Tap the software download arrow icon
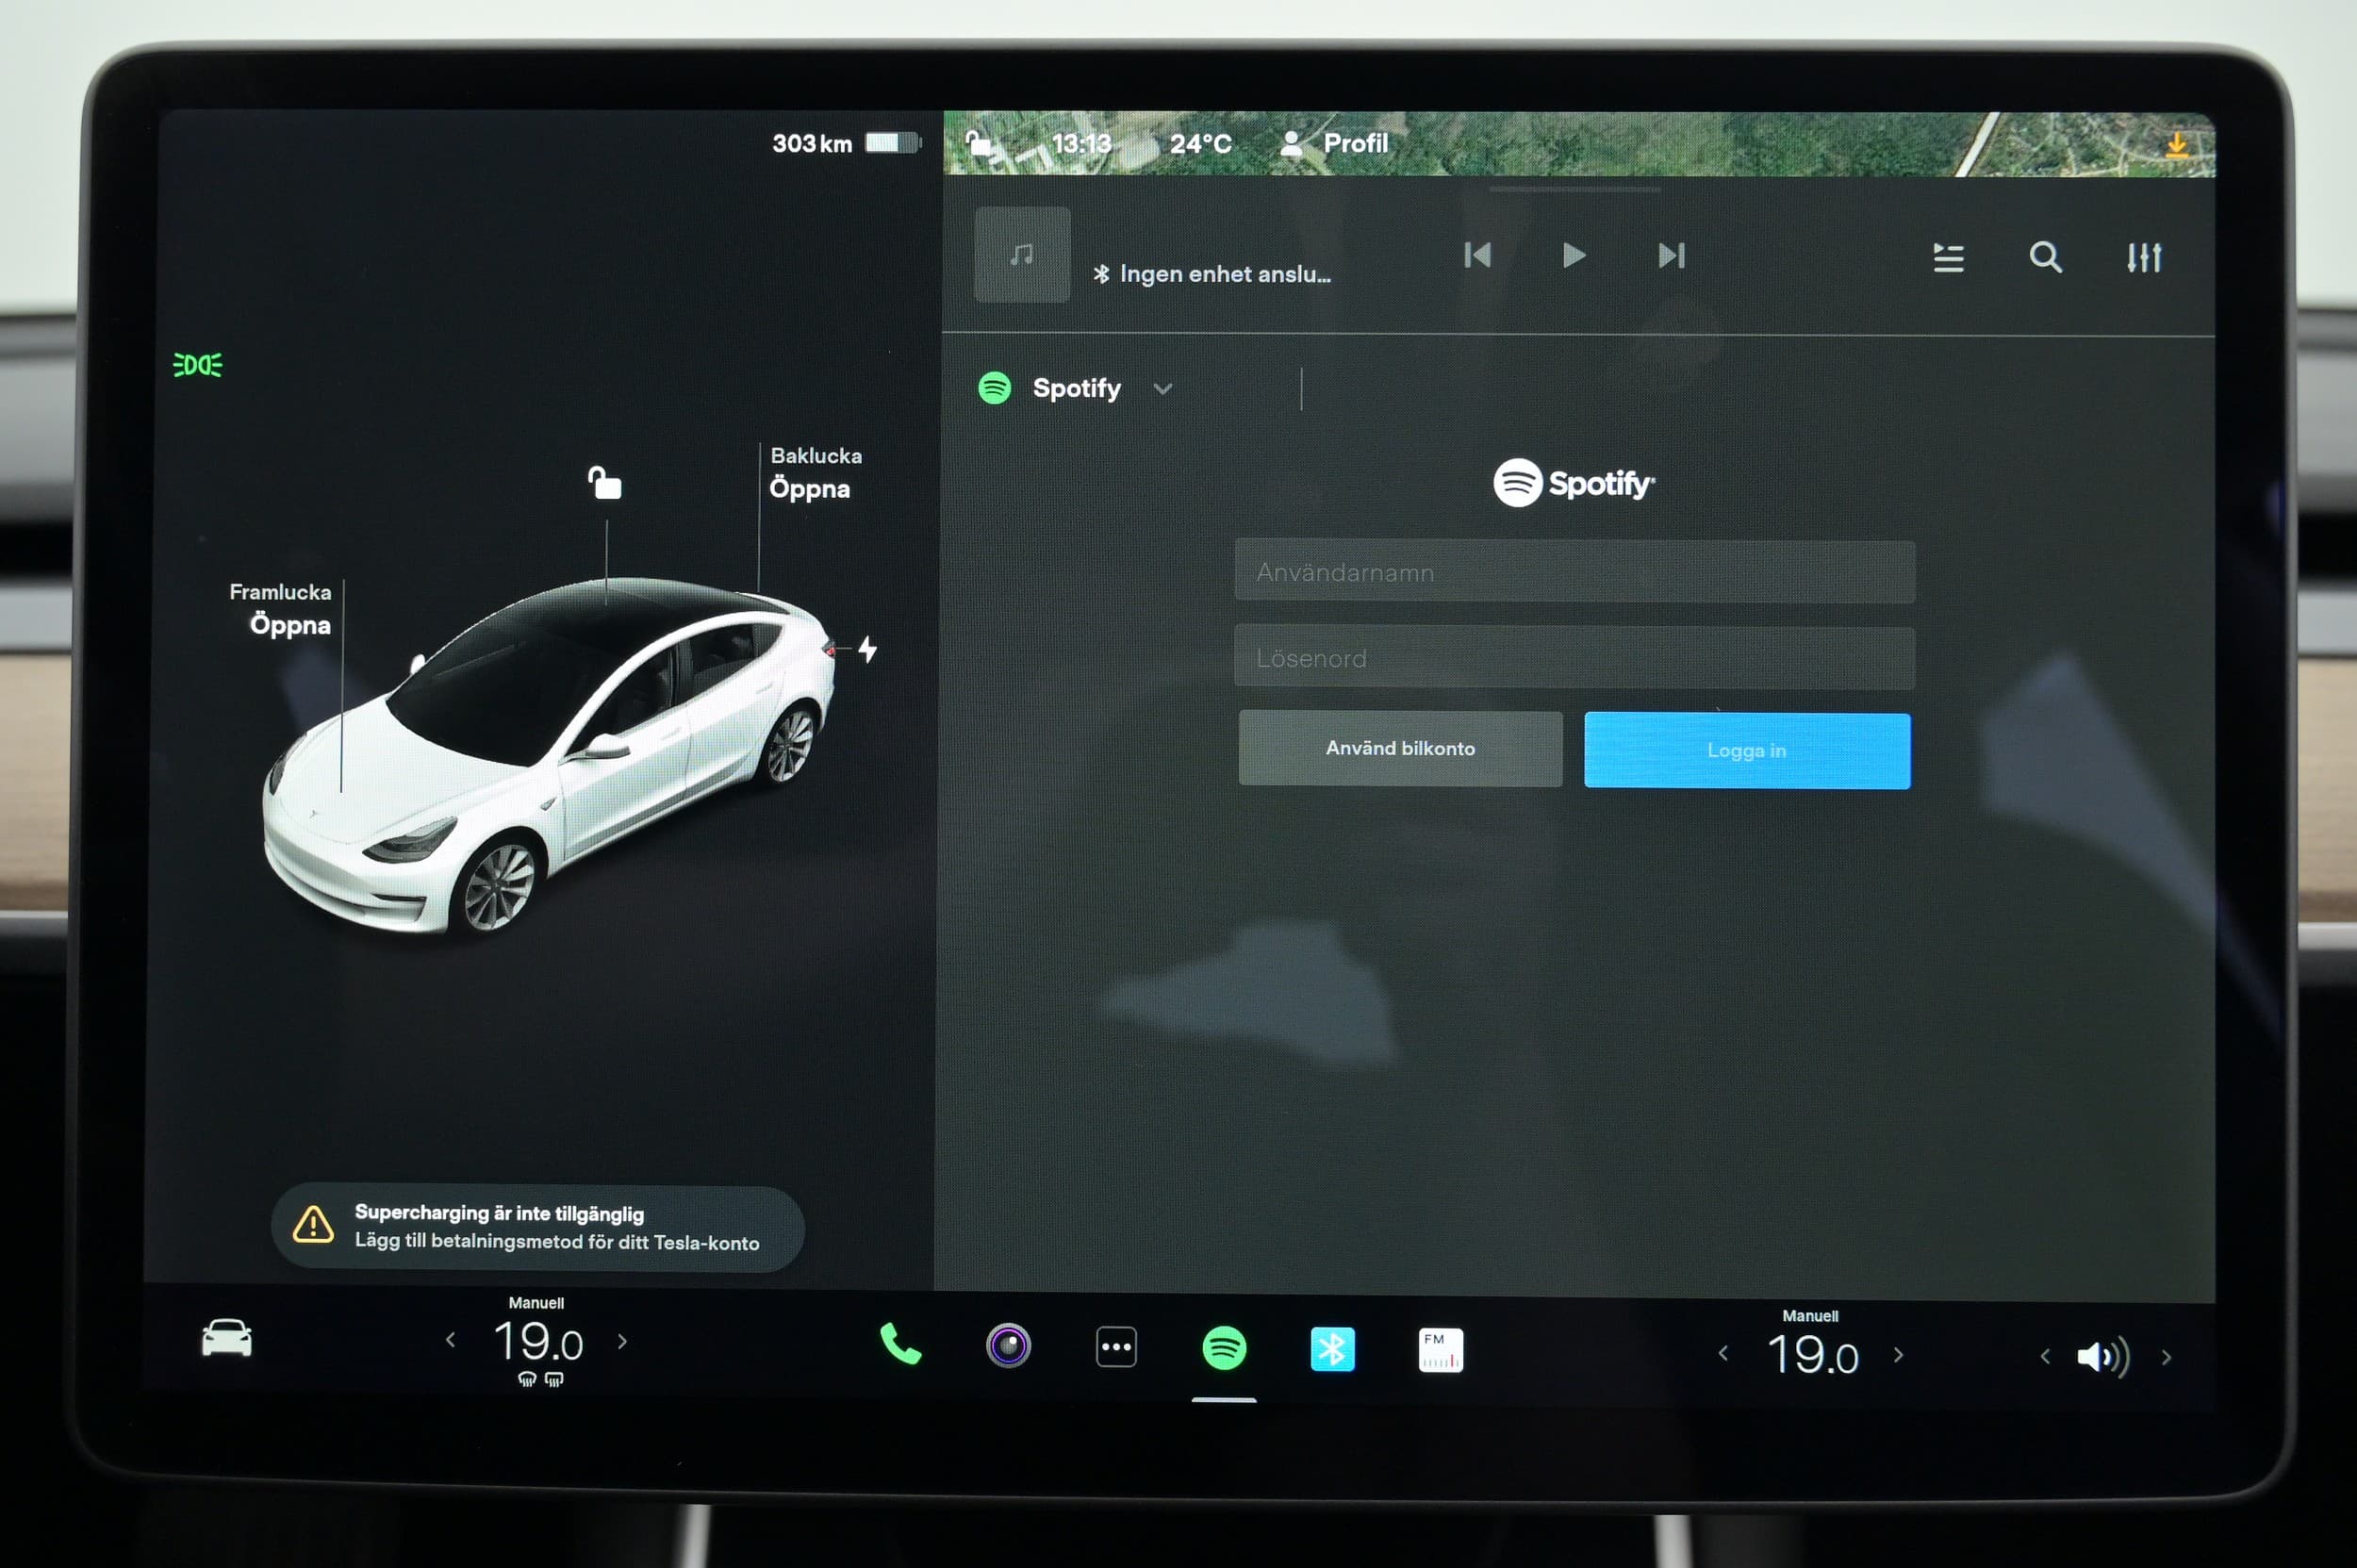 2176,145
